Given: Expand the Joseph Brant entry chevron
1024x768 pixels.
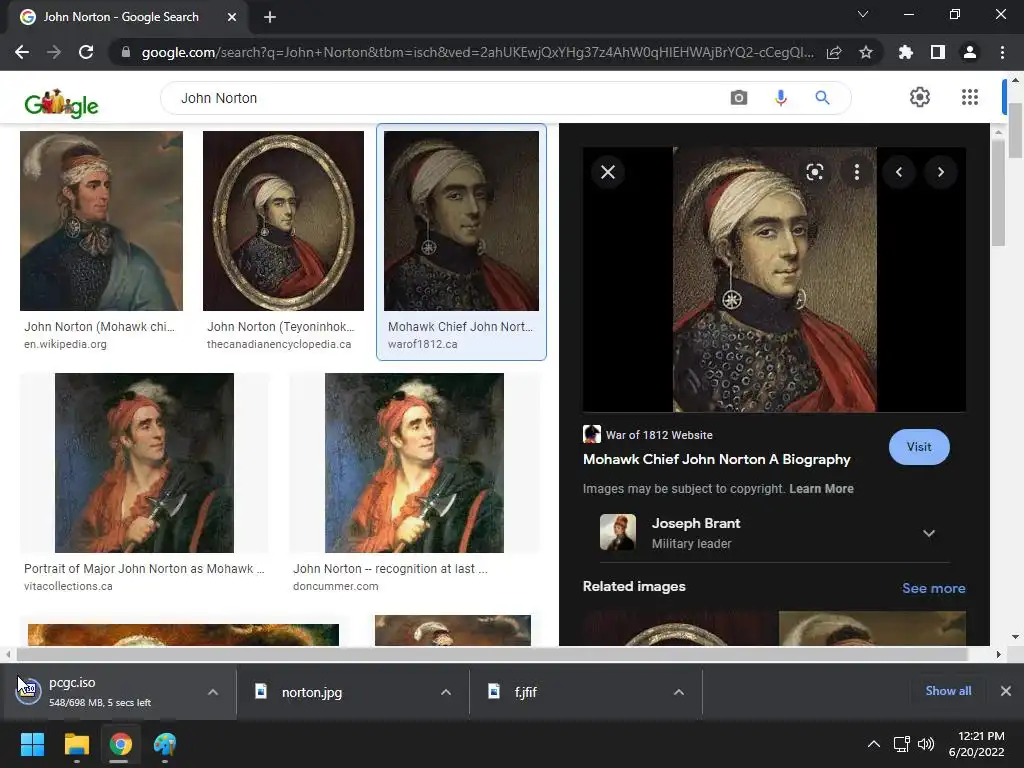Looking at the screenshot, I should point(929,534).
